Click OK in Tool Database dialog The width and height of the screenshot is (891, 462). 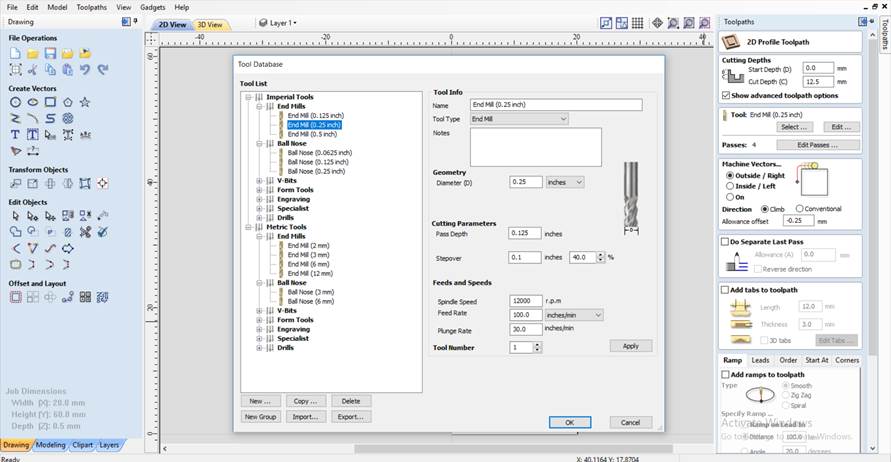click(x=570, y=422)
